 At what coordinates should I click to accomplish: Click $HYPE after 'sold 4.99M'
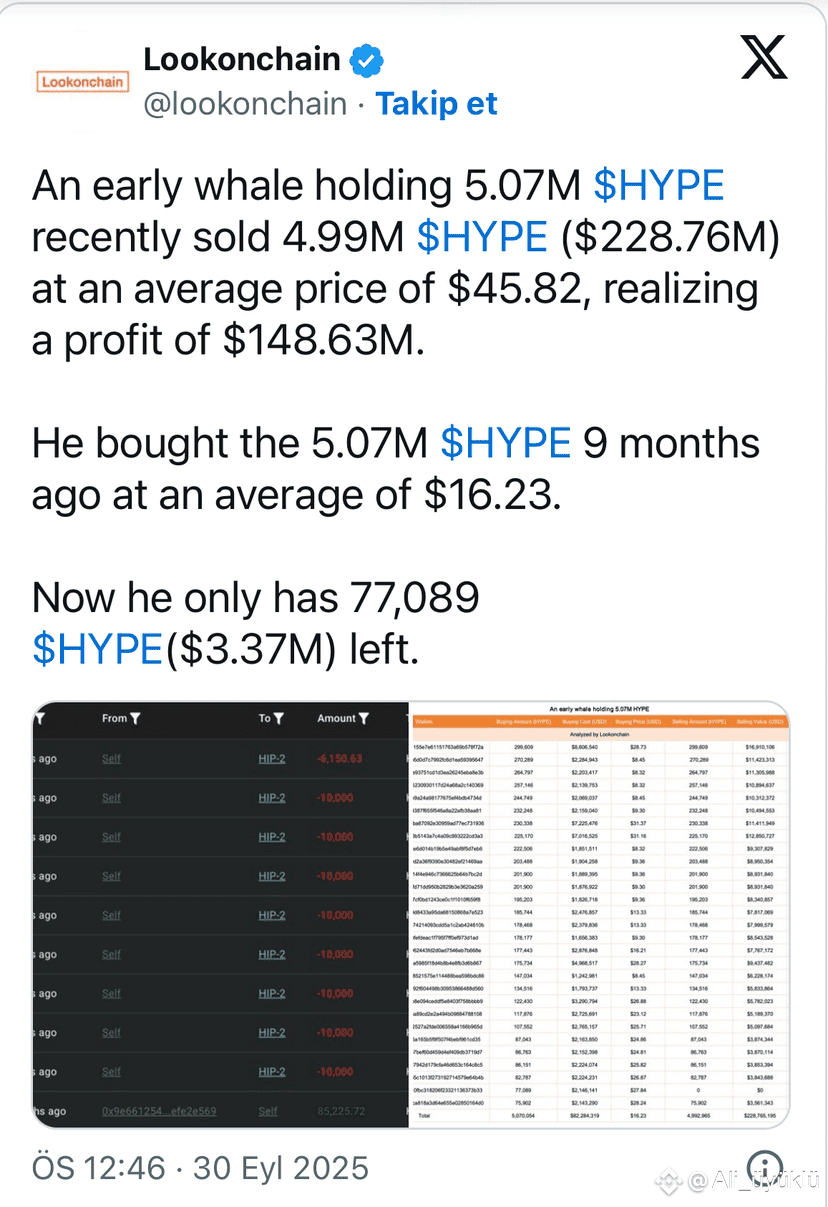pyautogui.click(x=482, y=238)
